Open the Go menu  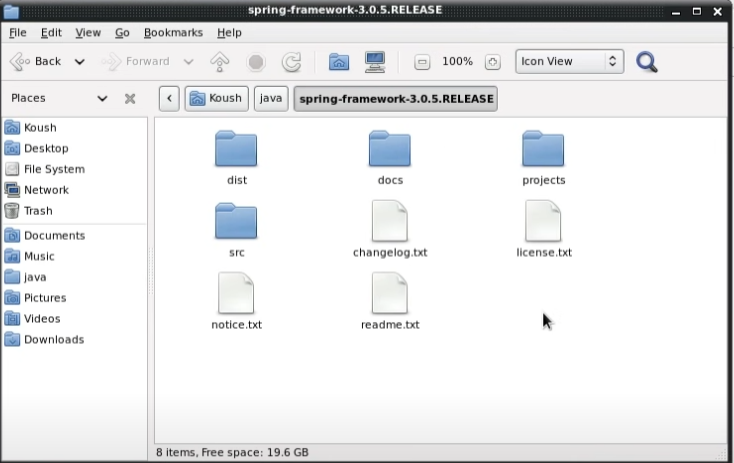(122, 33)
